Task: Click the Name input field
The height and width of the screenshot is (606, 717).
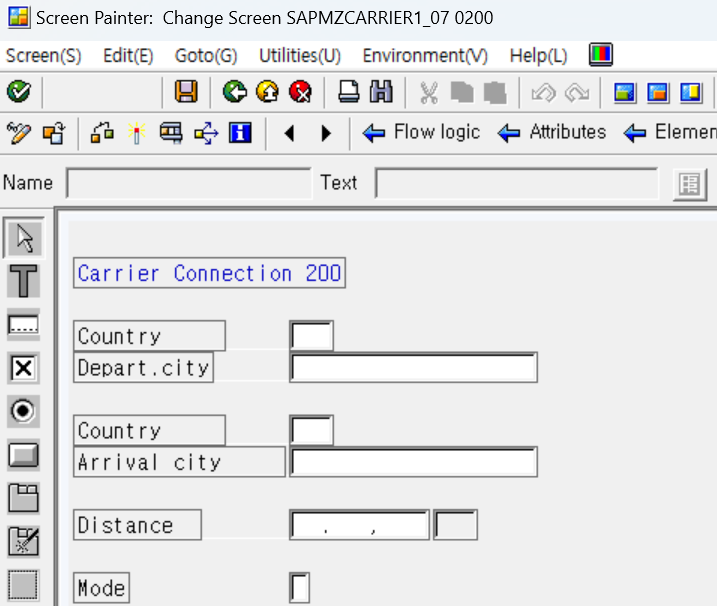Action: (189, 183)
